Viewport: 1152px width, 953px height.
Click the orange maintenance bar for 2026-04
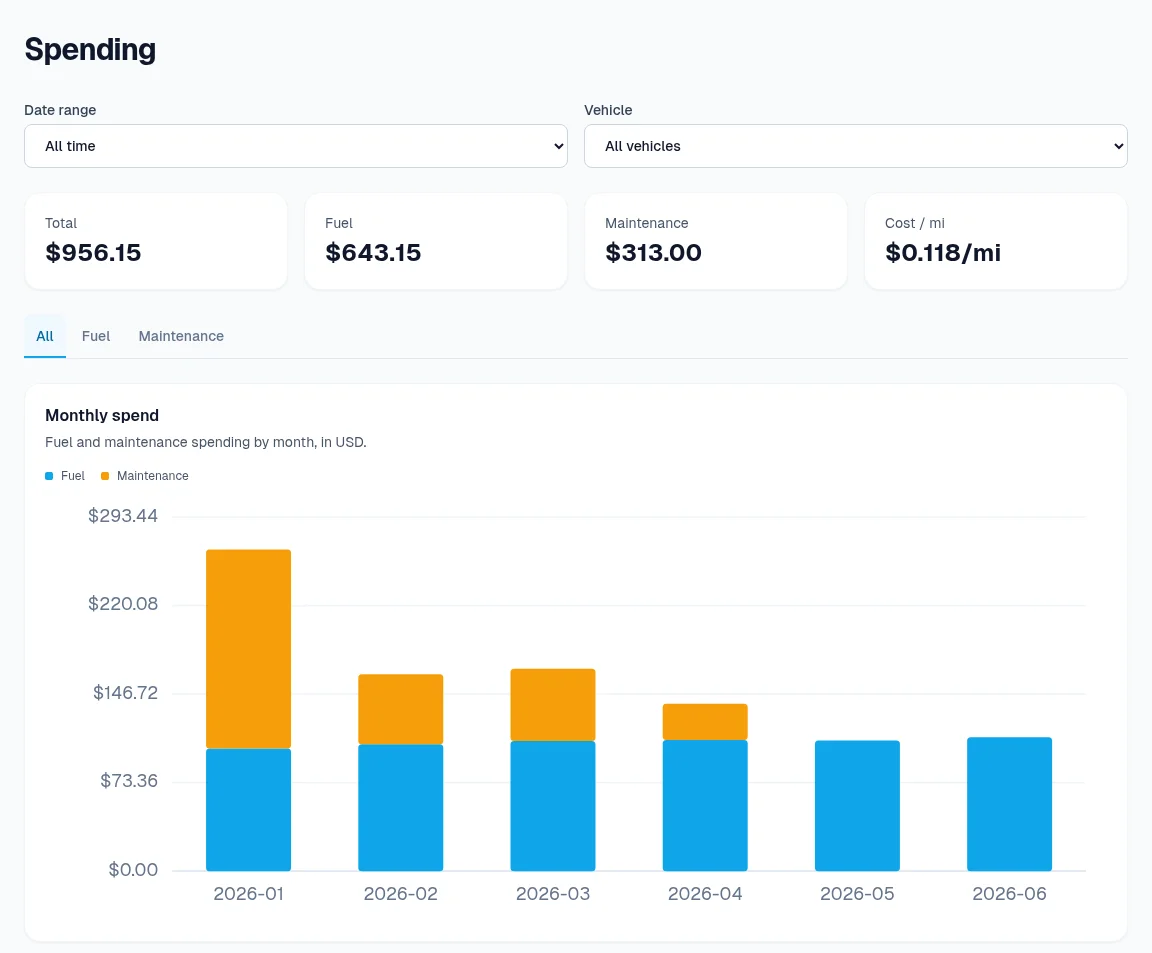[705, 722]
